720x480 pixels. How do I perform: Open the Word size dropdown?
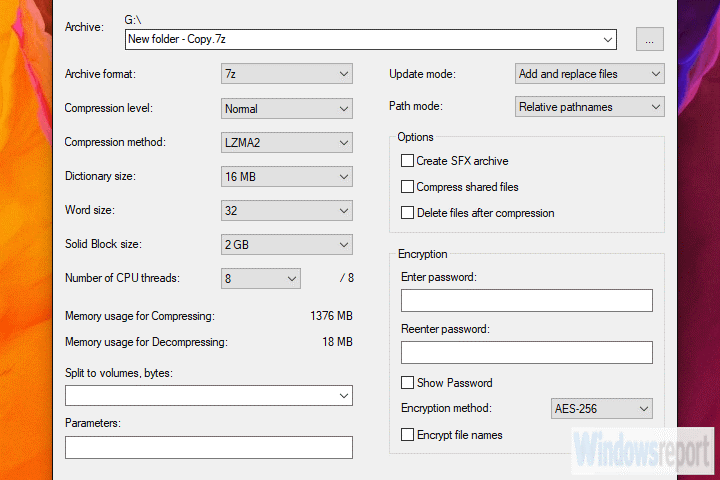point(287,210)
